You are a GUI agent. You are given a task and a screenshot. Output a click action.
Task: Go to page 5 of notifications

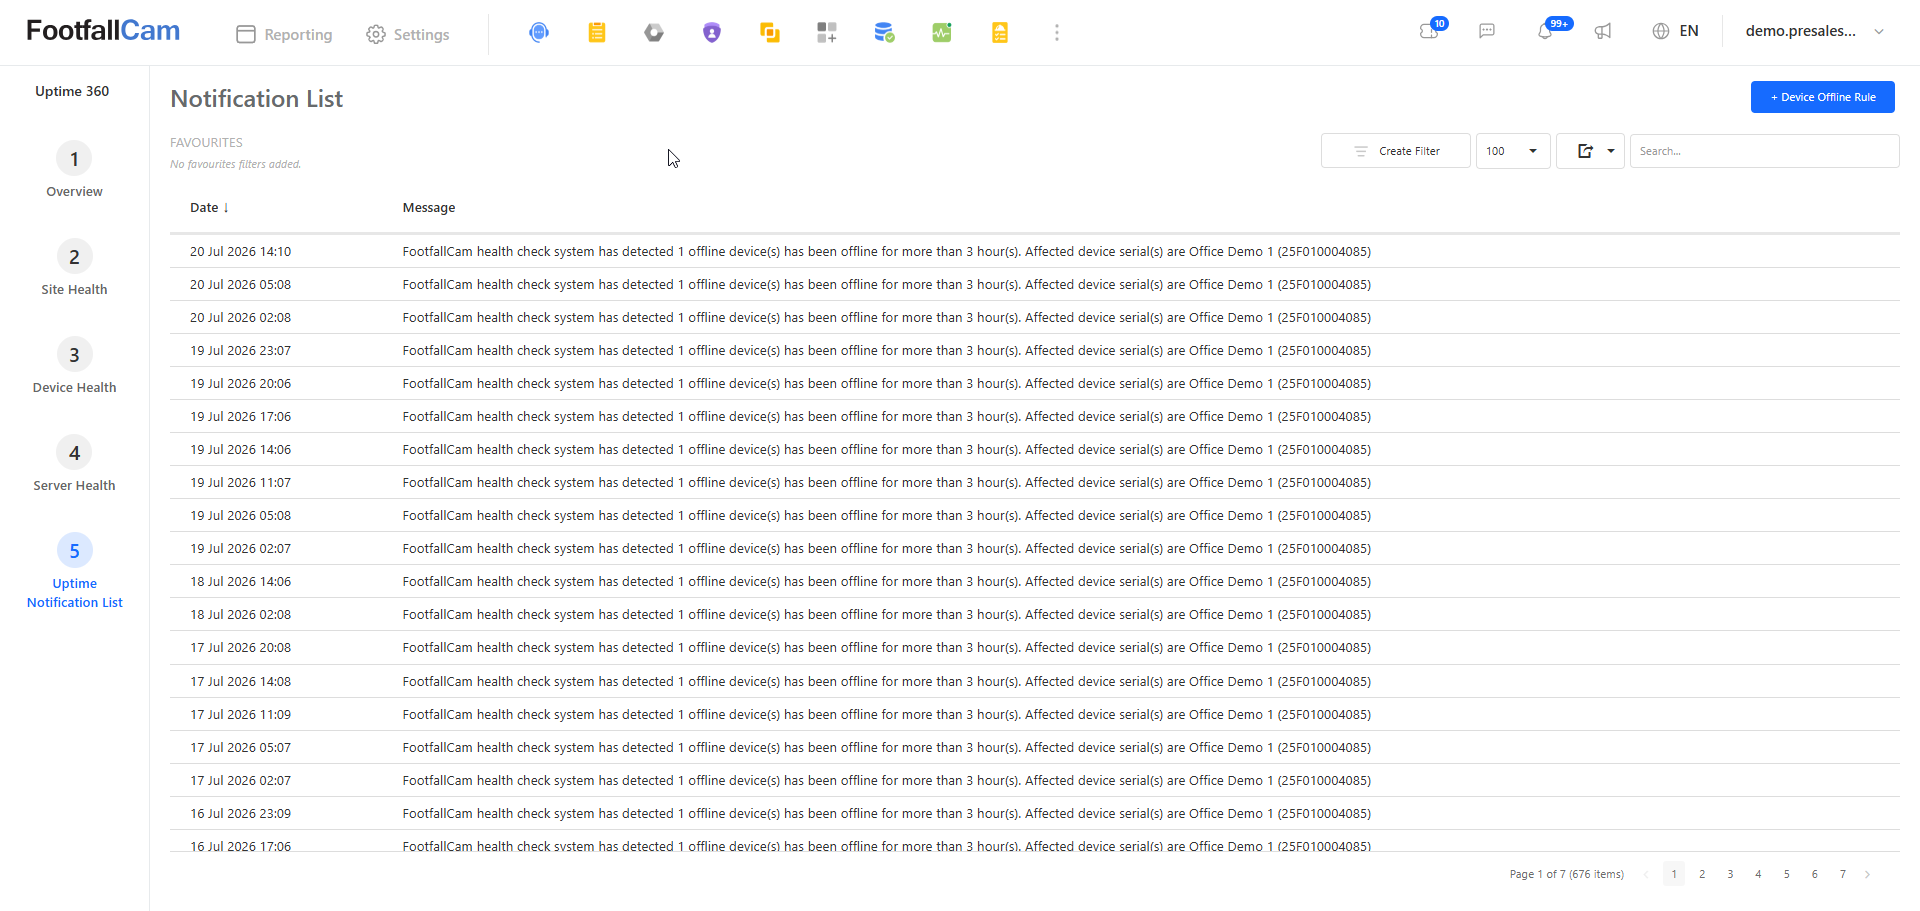[x=1787, y=874]
